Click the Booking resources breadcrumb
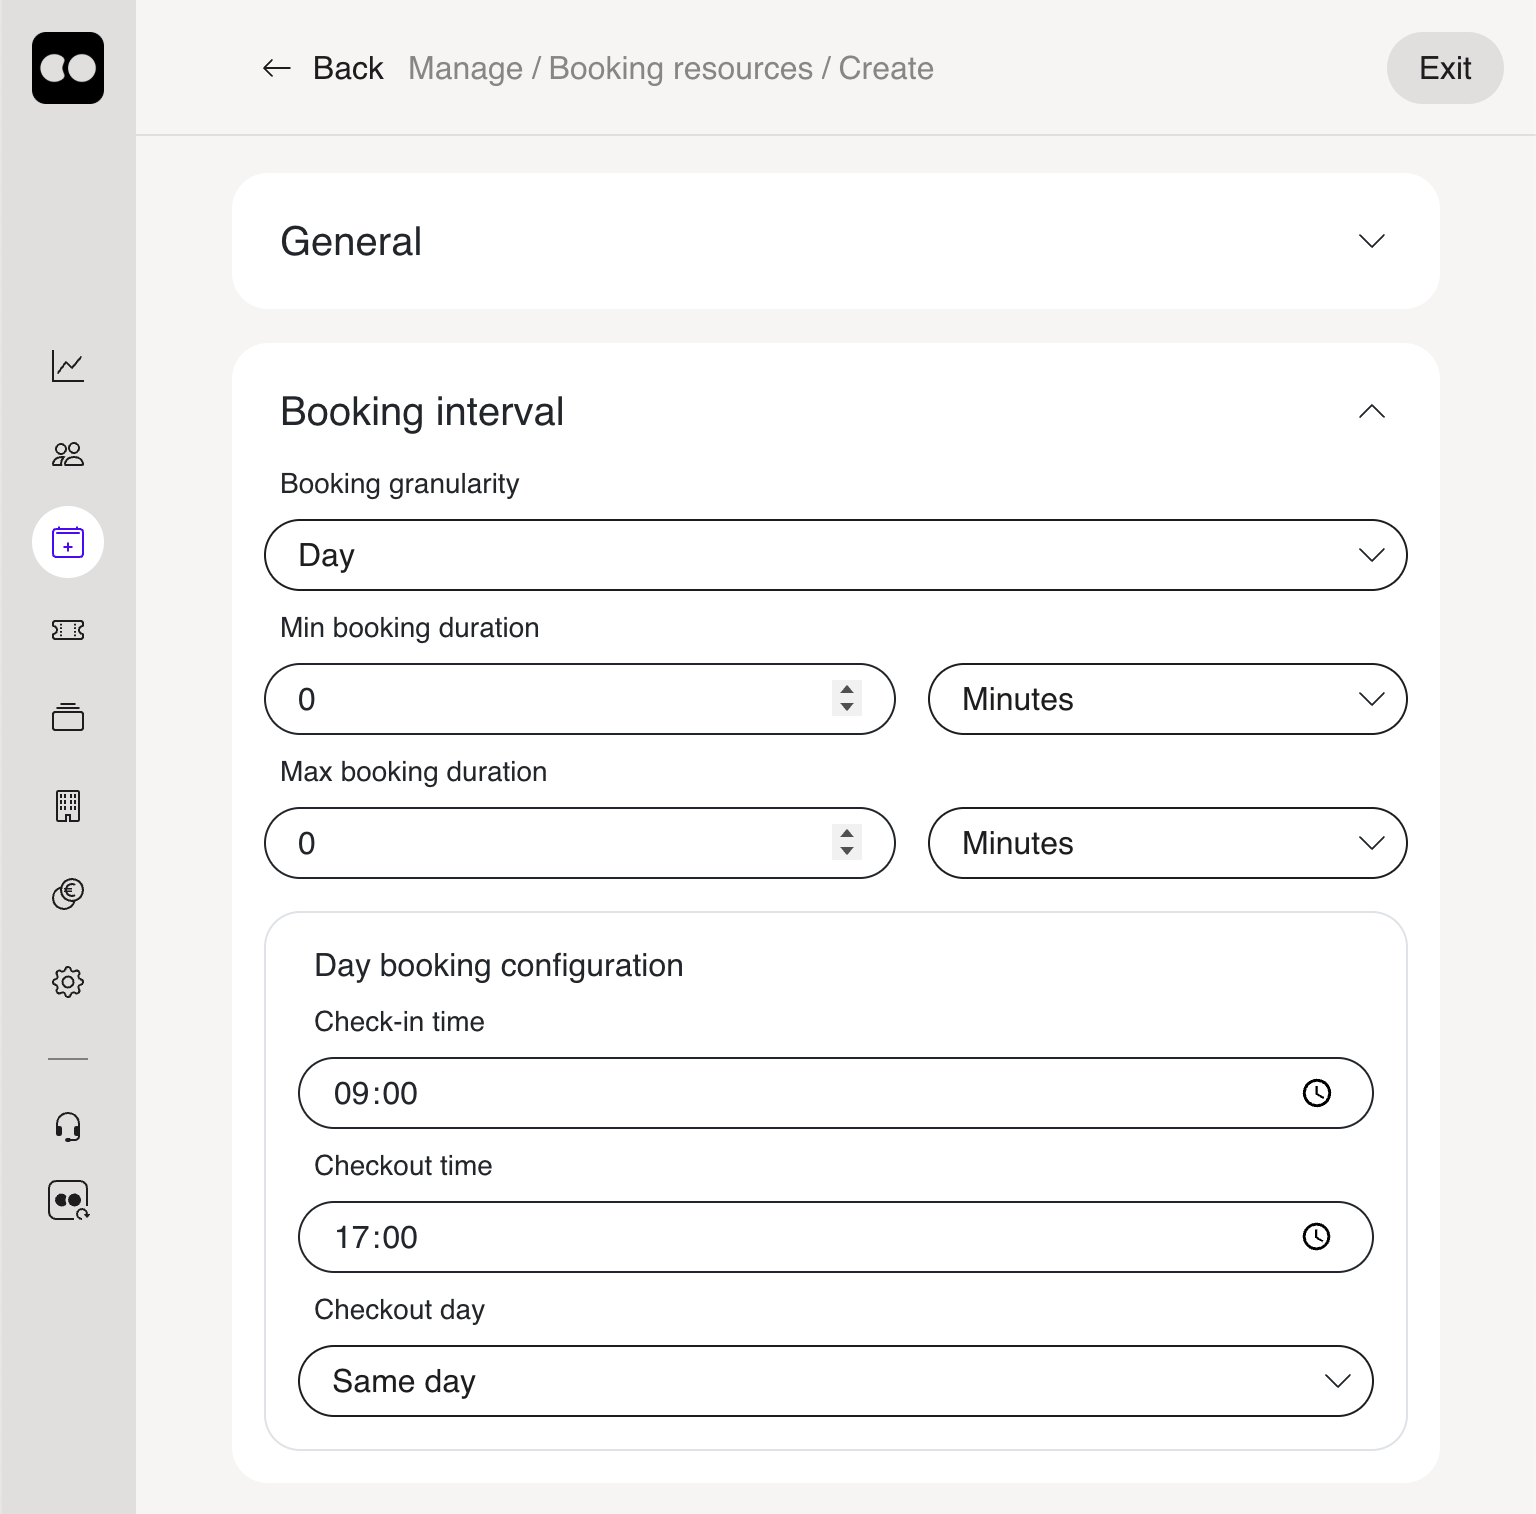 coord(680,68)
